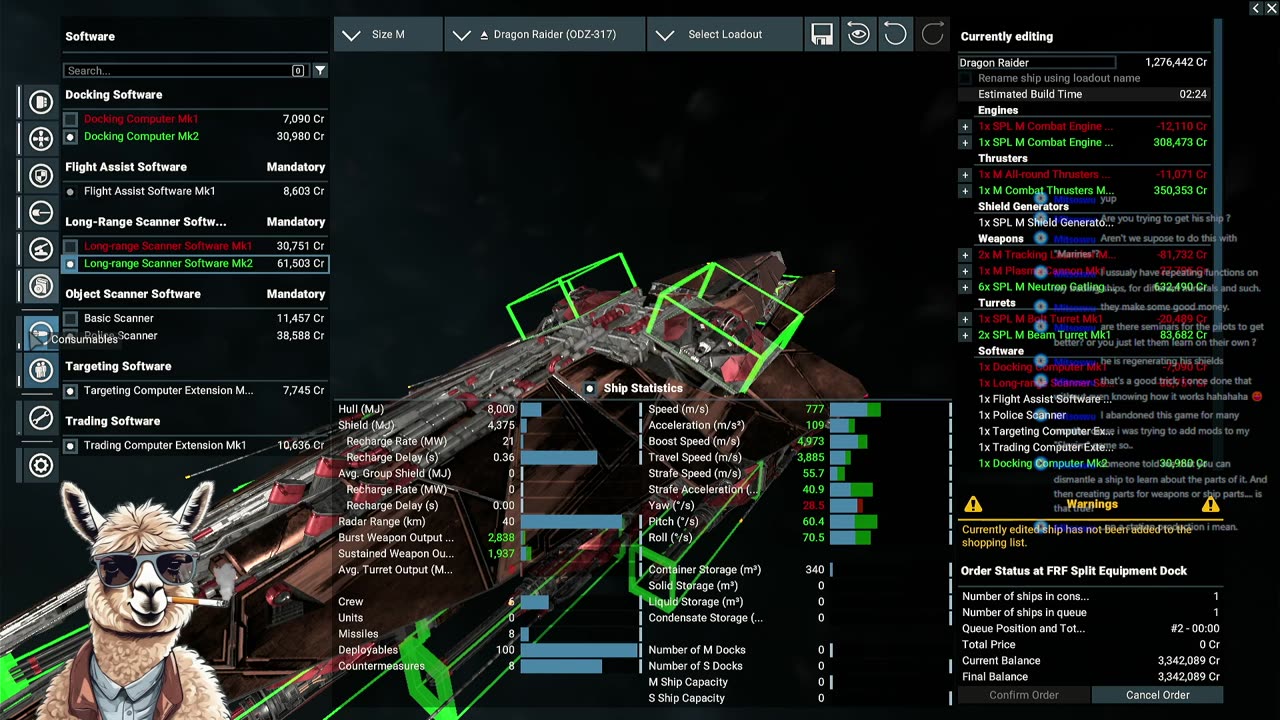Click the circular Undo arrow icon
The height and width of the screenshot is (720, 1280).
pyautogui.click(x=895, y=34)
